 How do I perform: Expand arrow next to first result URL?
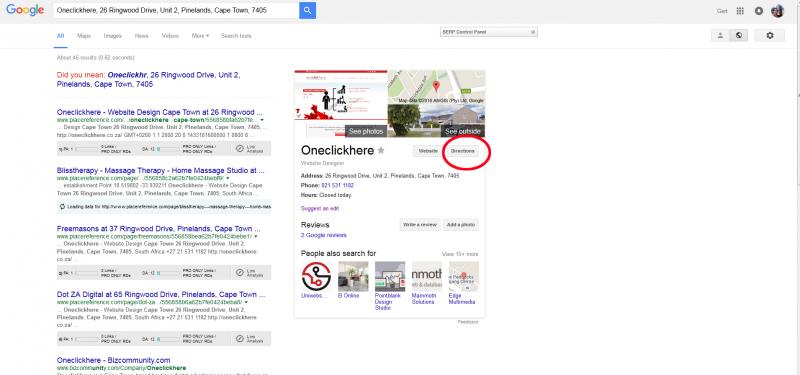262,120
